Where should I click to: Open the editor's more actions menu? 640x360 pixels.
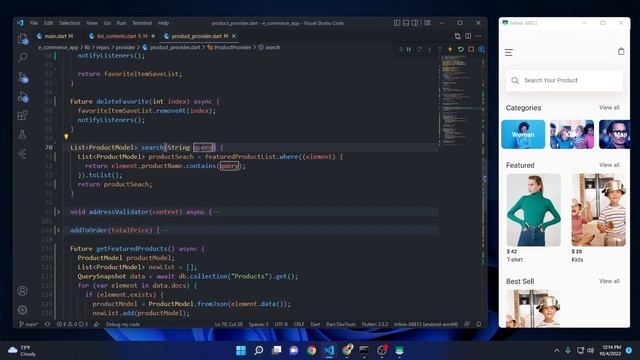(x=478, y=36)
